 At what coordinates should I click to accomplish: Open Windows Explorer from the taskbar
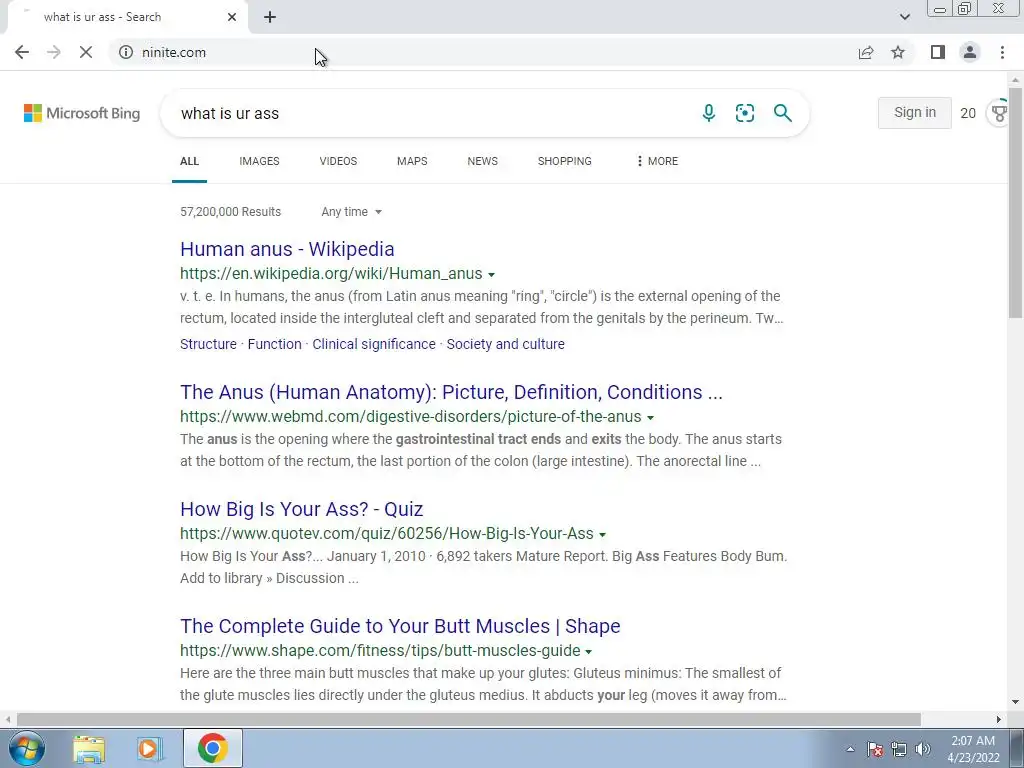(x=89, y=749)
